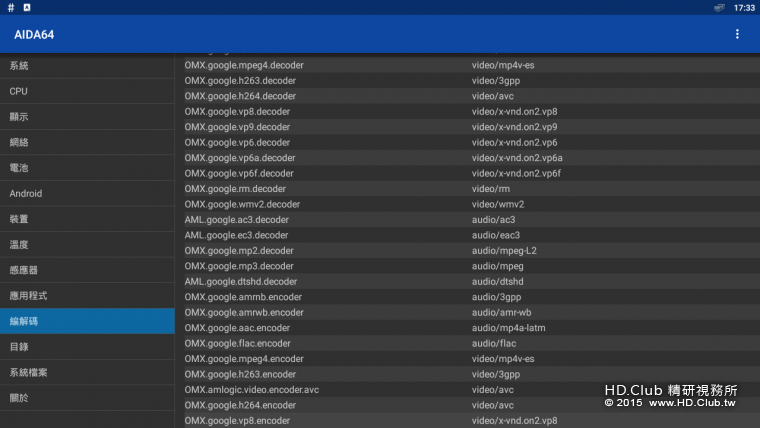Click the audio/eac3 value
This screenshot has width=760, height=428.
click(x=496, y=235)
